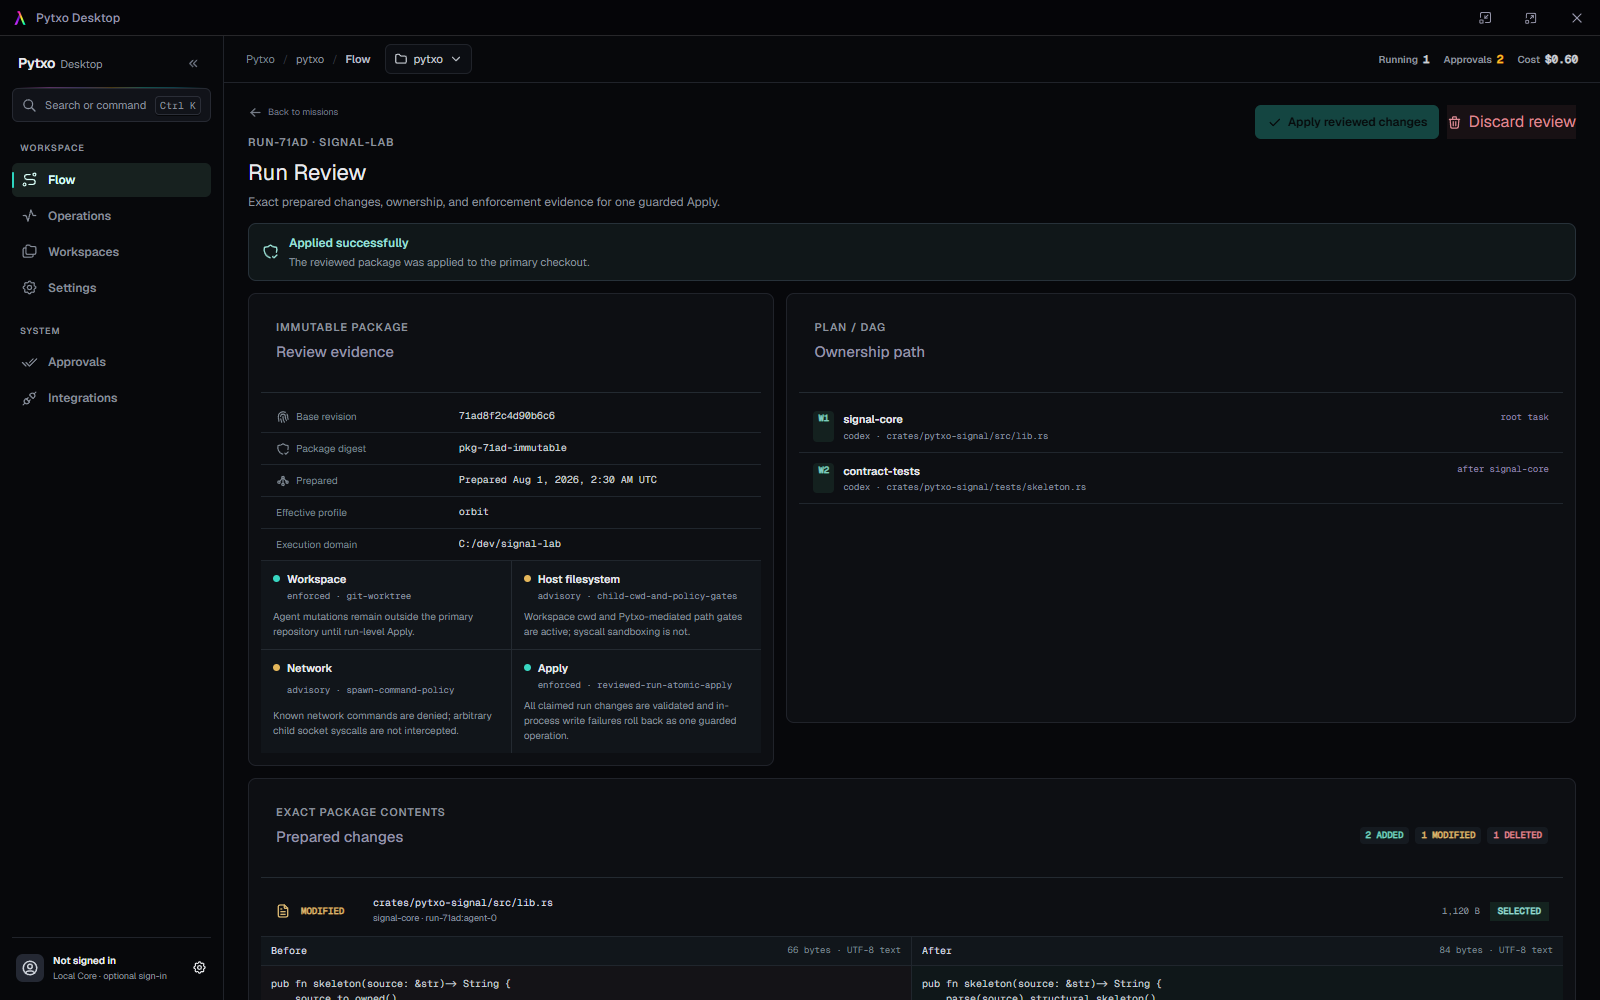Click the Network enforcement card title

(309, 668)
